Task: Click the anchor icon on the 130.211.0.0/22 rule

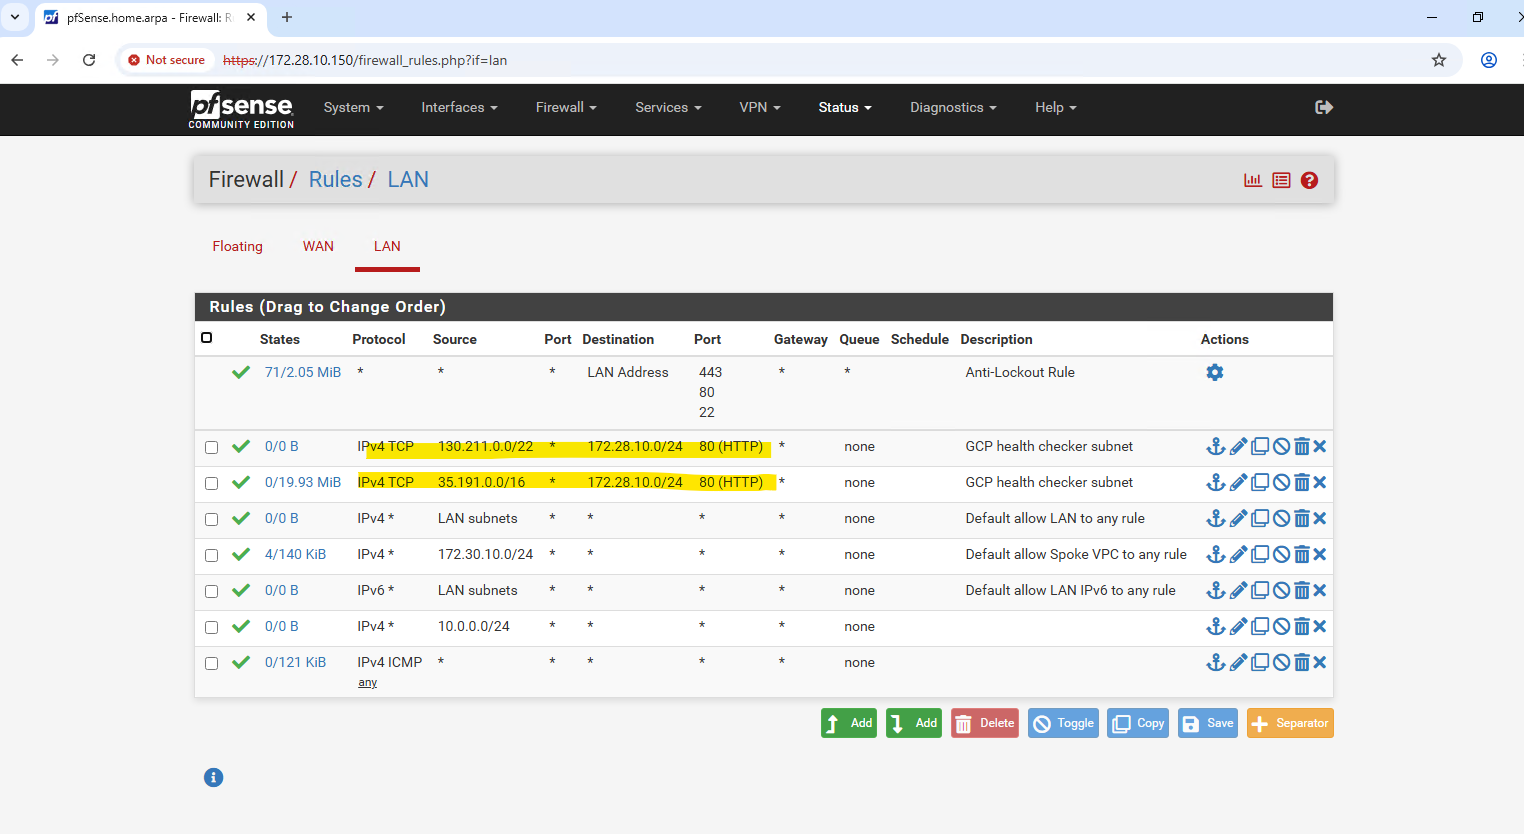Action: (x=1215, y=447)
